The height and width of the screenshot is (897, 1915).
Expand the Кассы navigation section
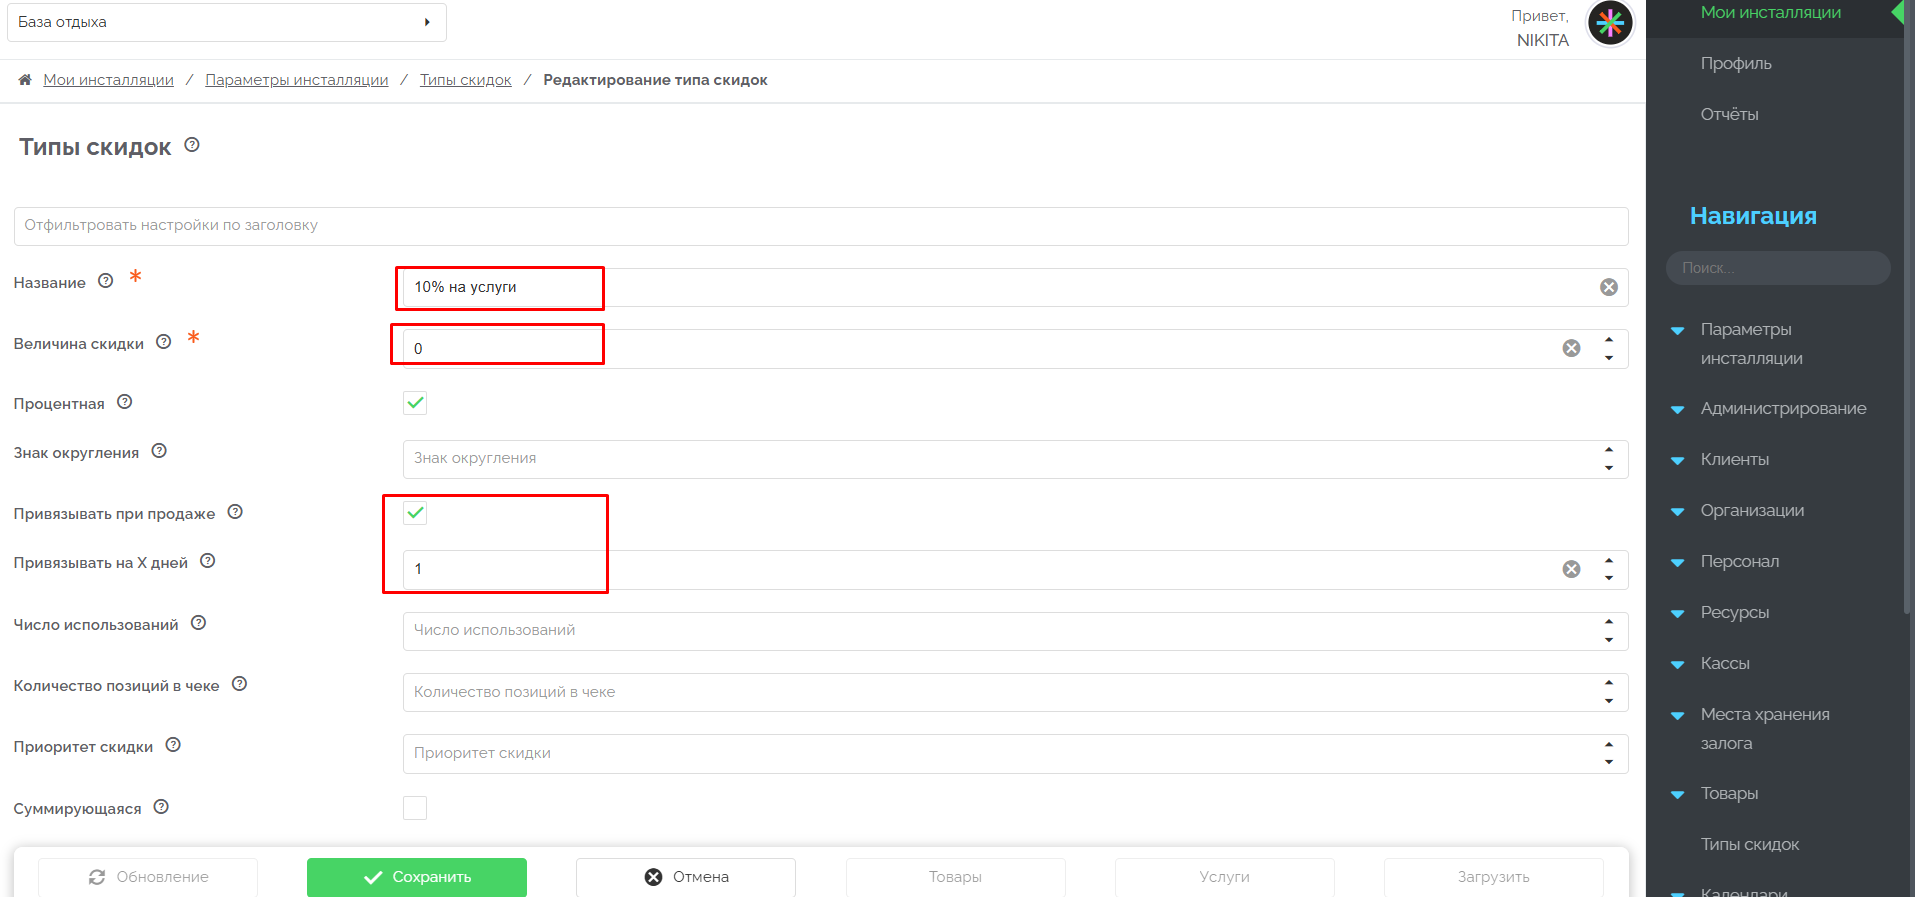(x=1724, y=664)
